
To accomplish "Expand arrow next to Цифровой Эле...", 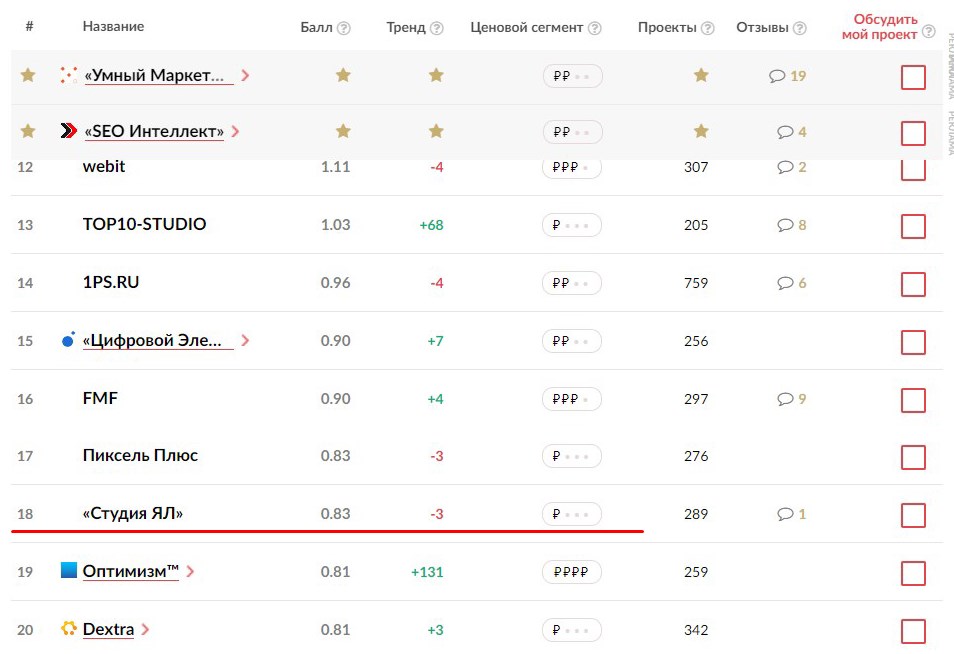I will point(245,340).
